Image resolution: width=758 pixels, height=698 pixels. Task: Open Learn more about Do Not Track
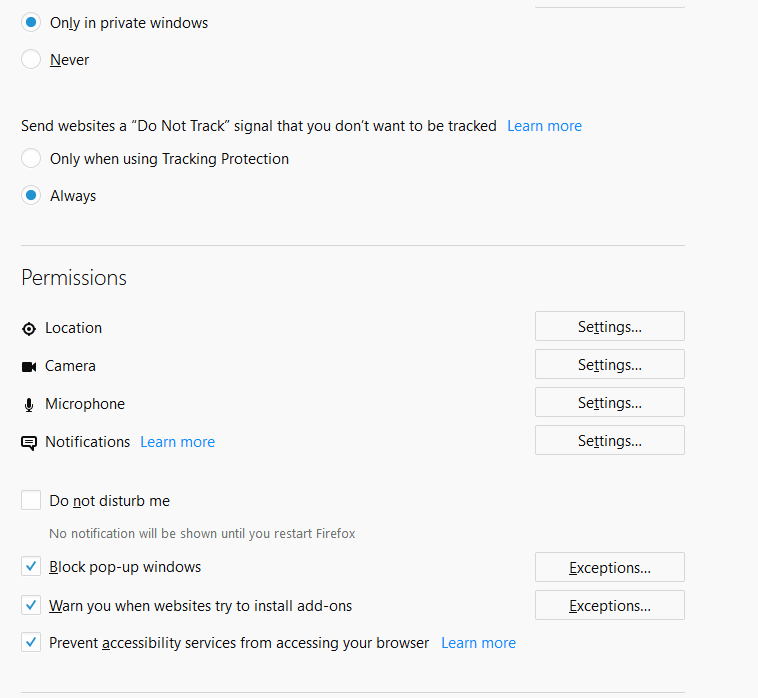544,126
